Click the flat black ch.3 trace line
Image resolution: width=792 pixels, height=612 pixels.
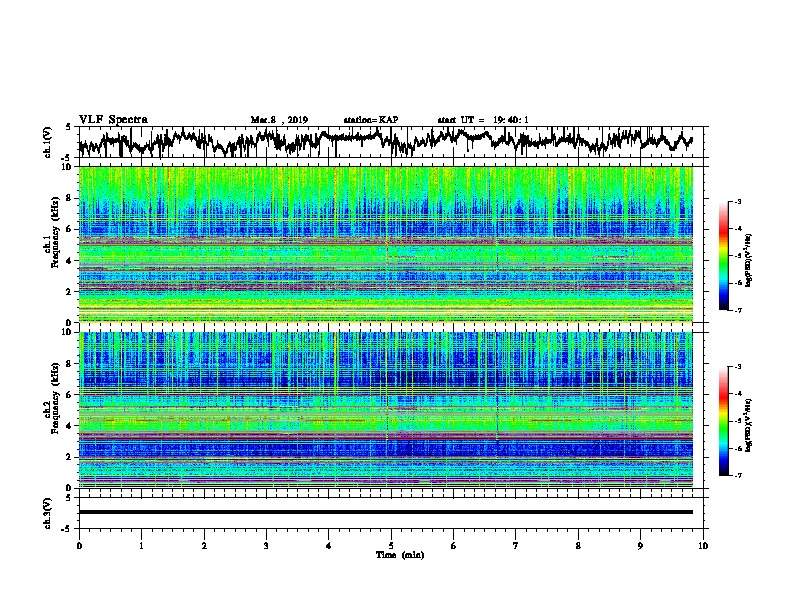386,512
